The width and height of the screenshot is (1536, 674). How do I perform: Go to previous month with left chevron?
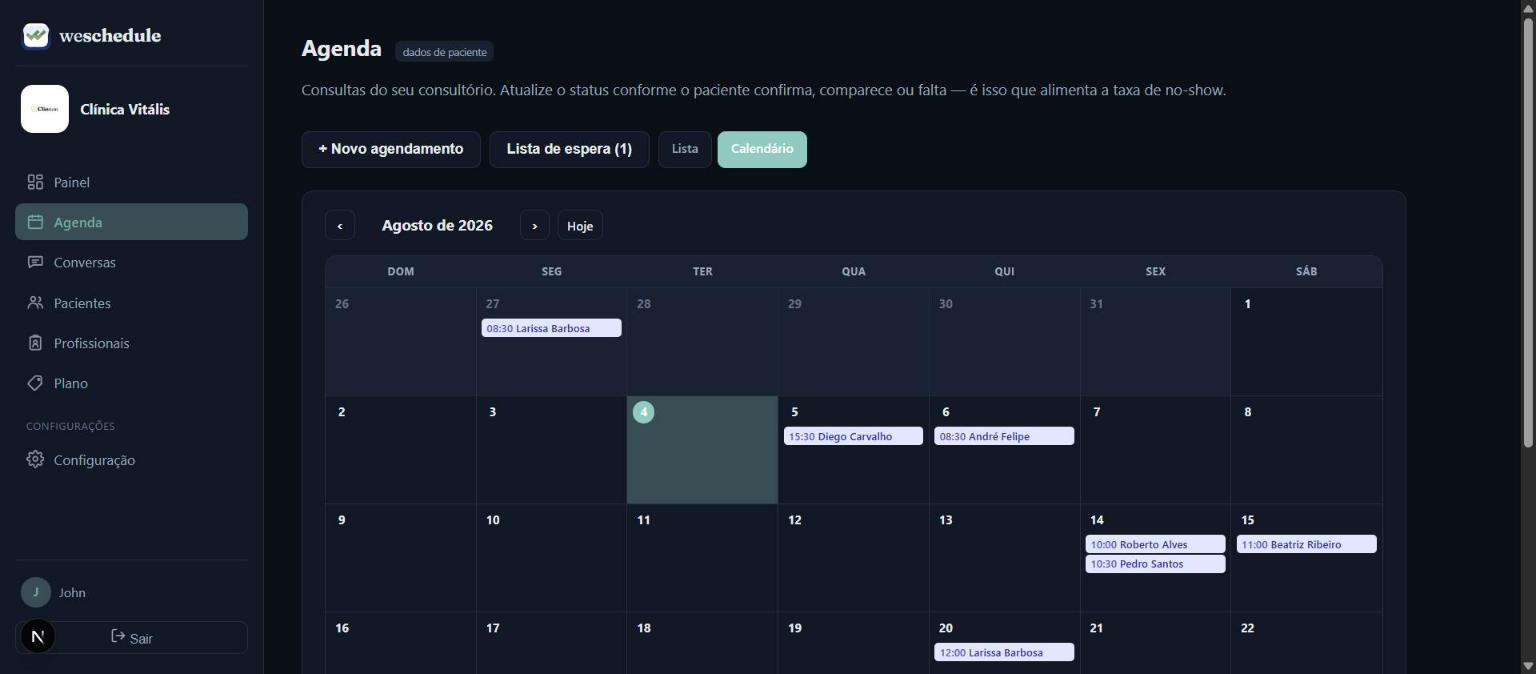click(340, 226)
